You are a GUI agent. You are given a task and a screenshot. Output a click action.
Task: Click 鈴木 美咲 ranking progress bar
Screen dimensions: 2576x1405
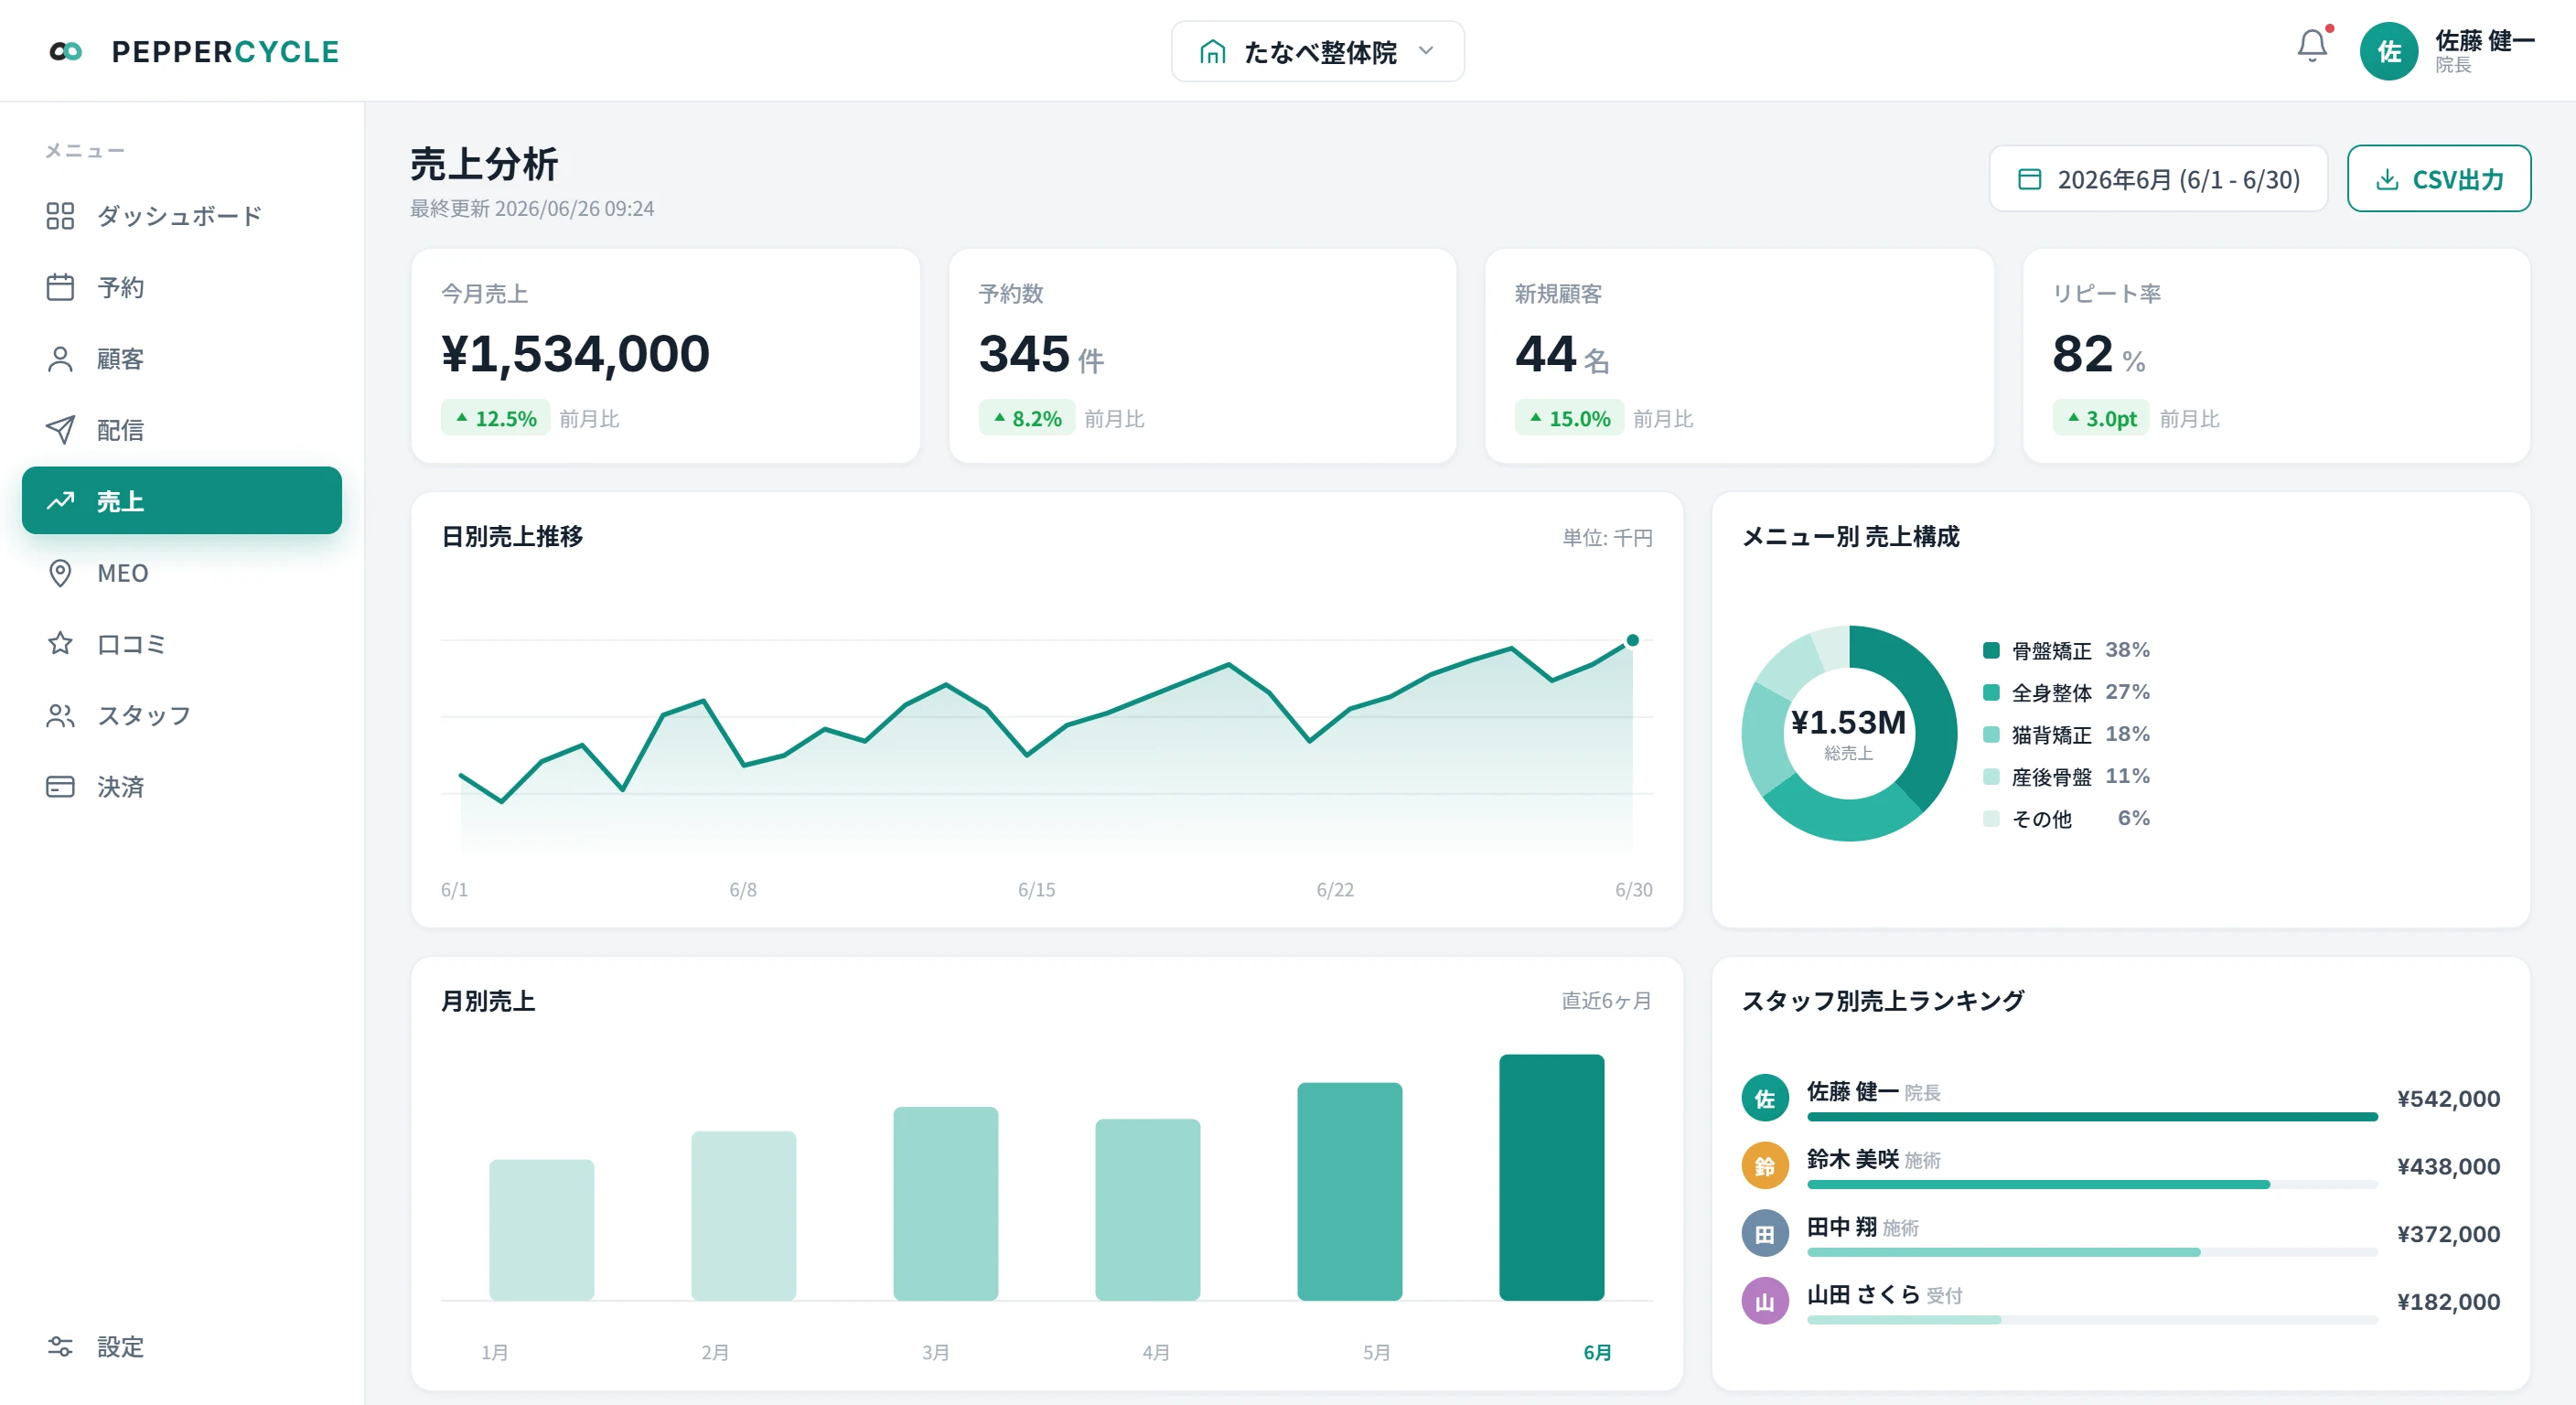coord(2091,1184)
